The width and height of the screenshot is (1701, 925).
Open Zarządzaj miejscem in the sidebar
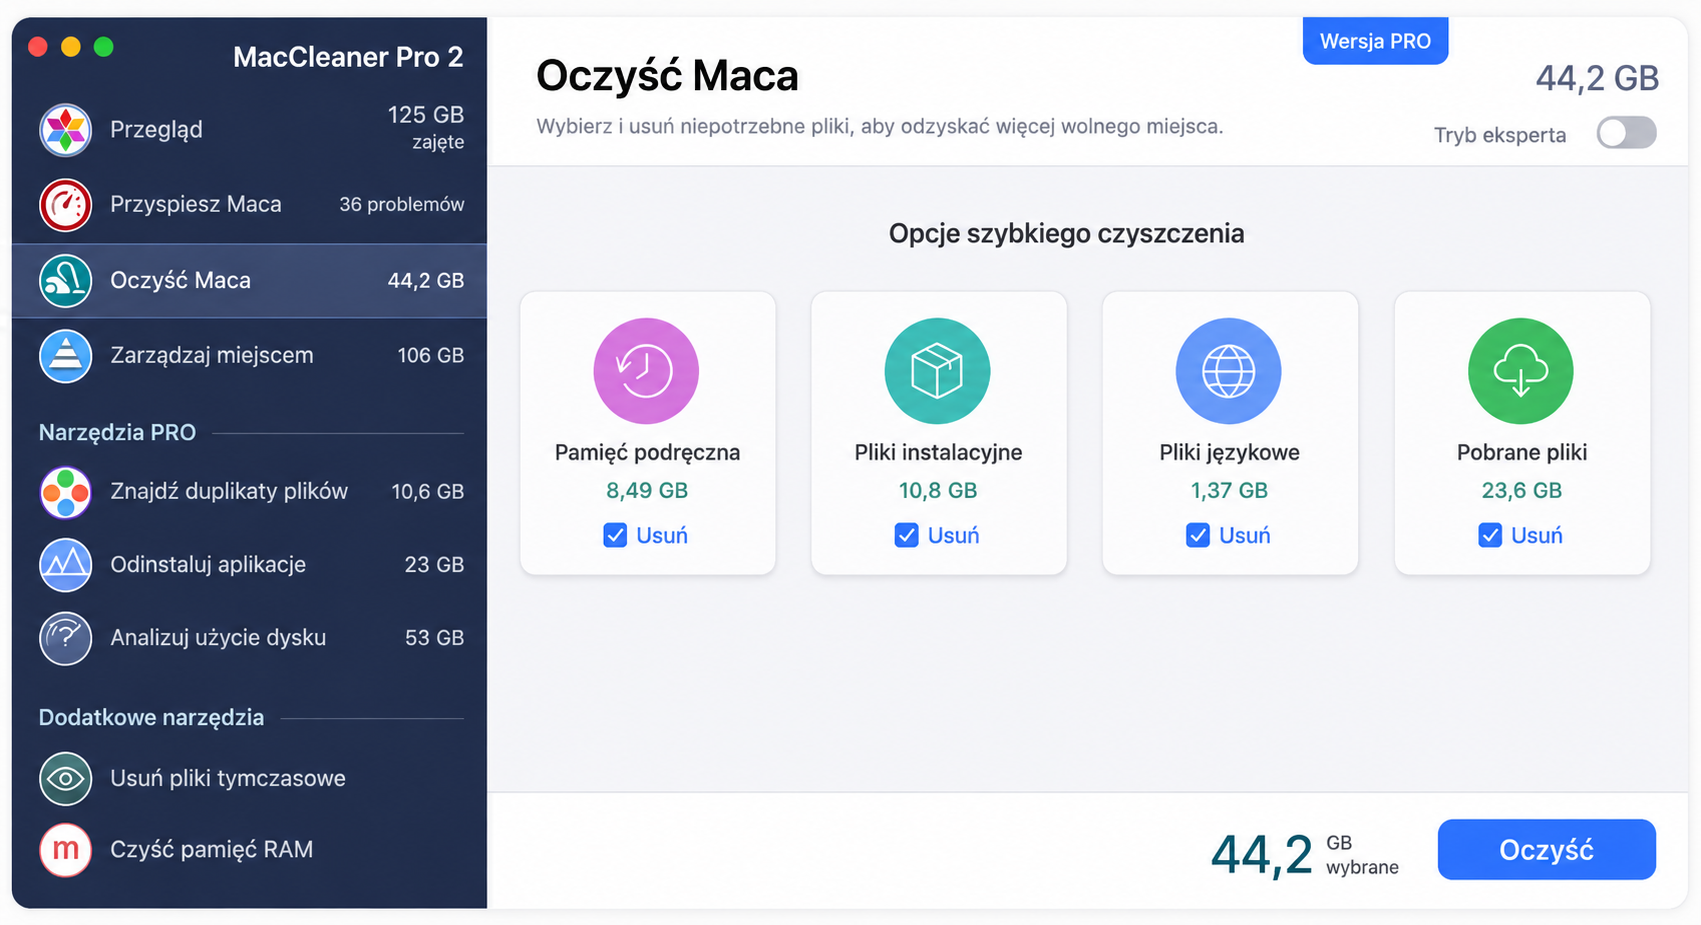tap(249, 355)
